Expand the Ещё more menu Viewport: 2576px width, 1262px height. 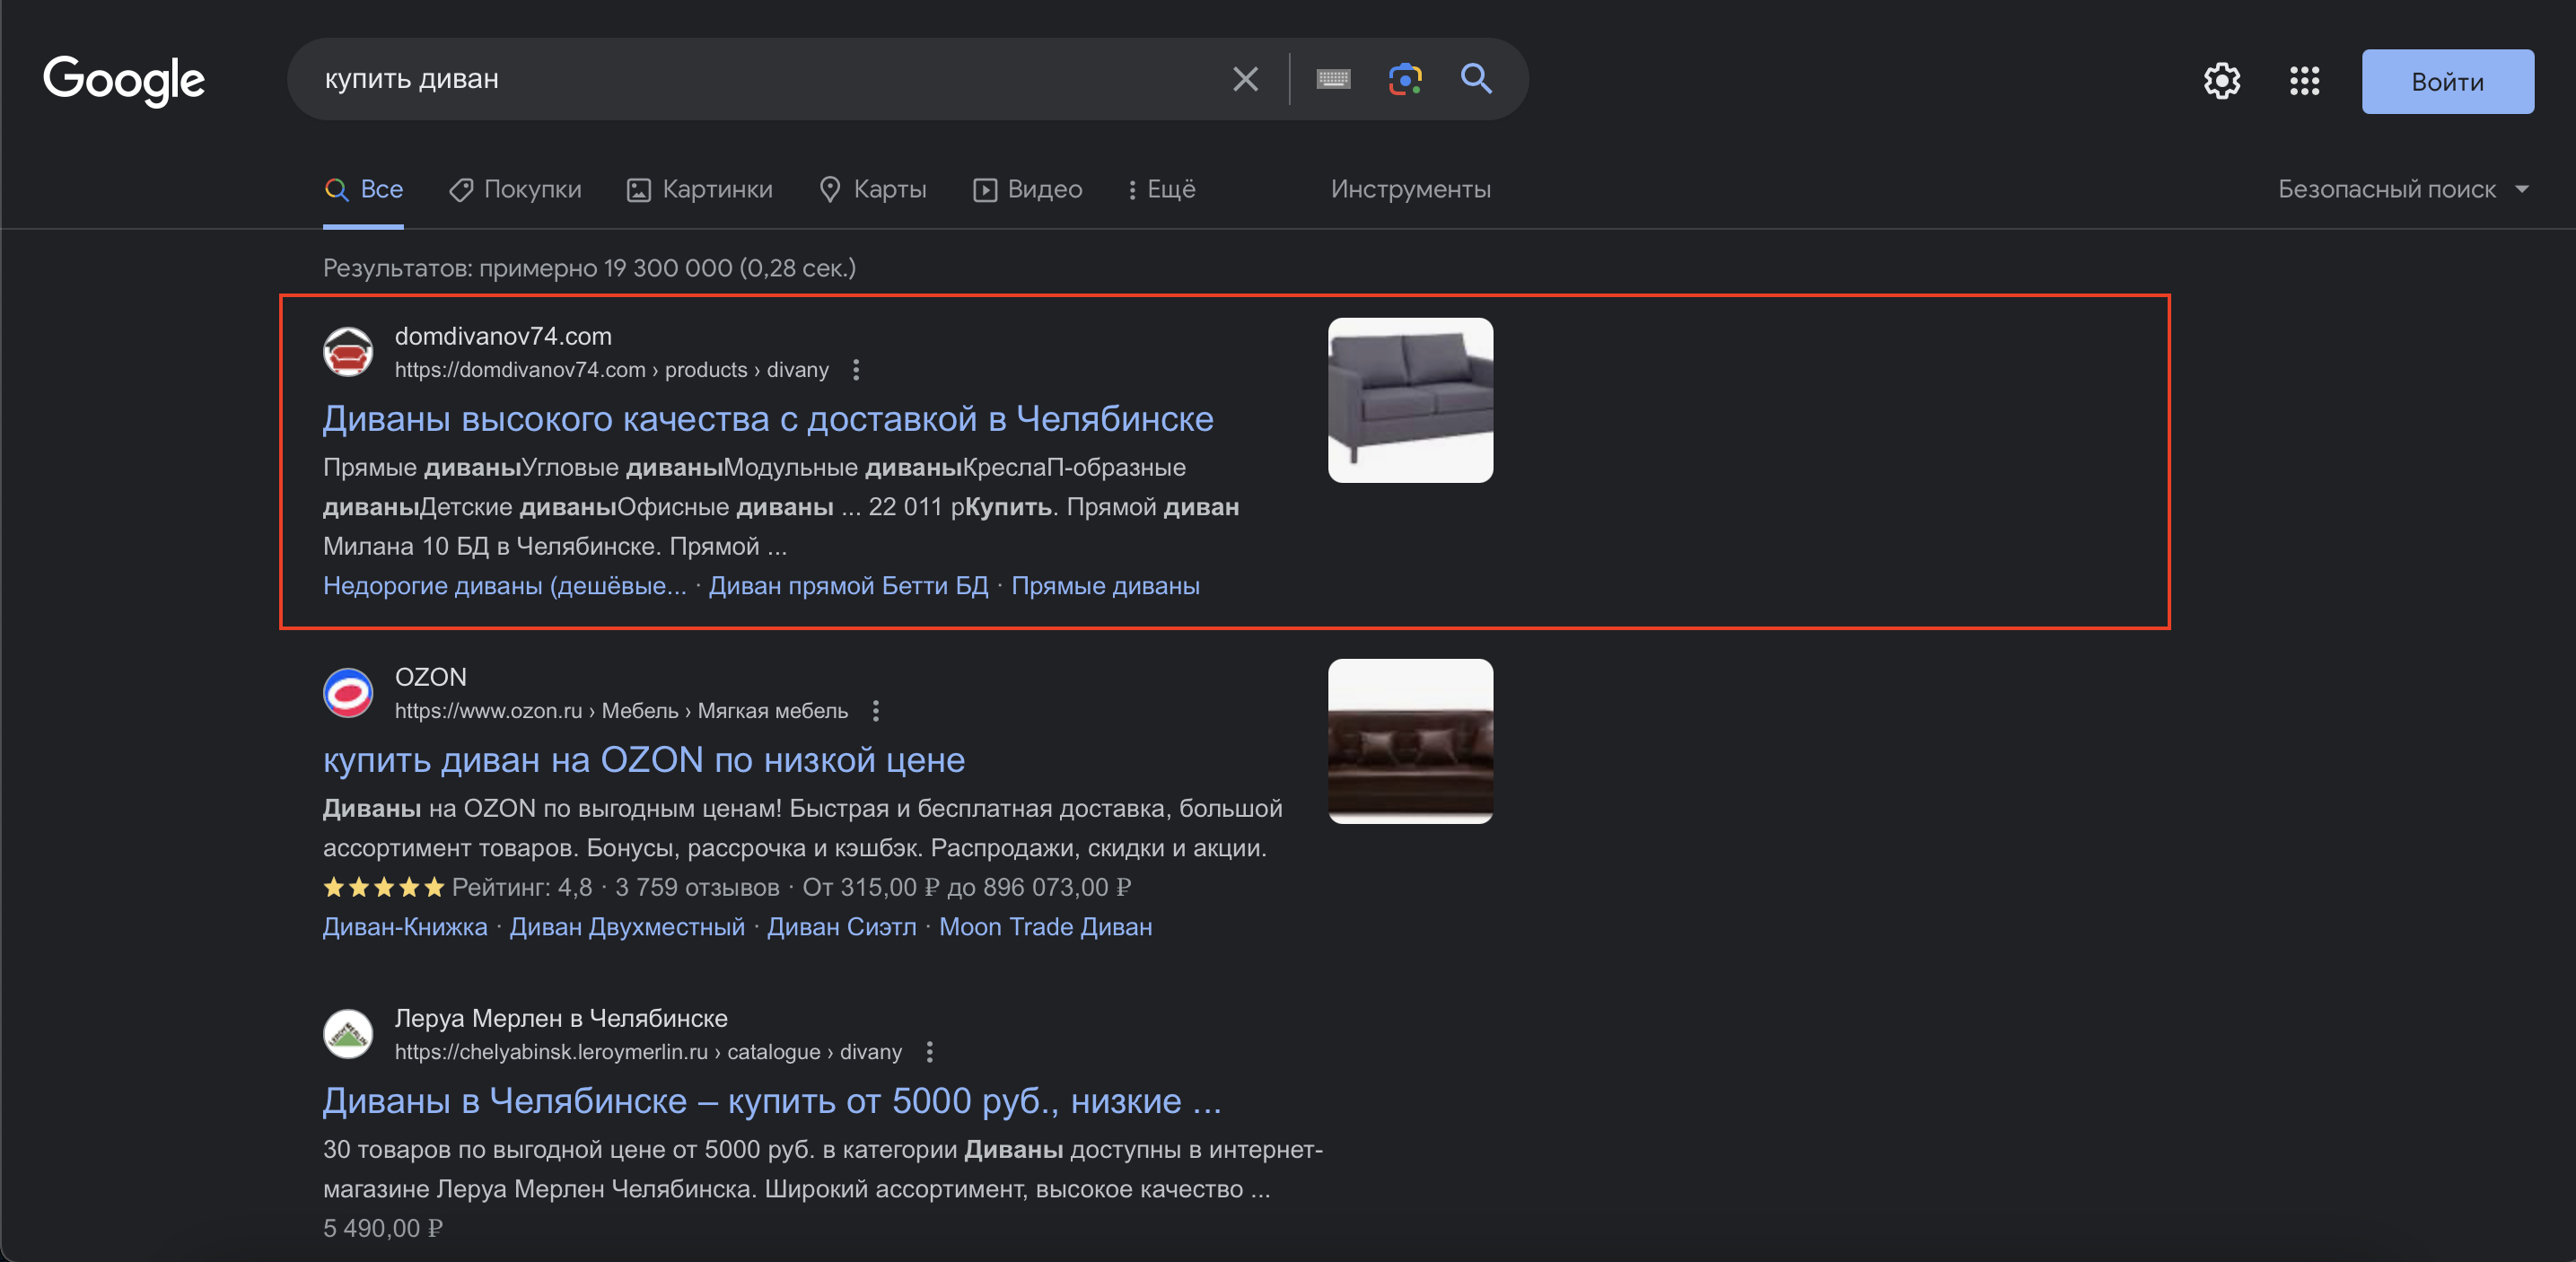point(1161,189)
